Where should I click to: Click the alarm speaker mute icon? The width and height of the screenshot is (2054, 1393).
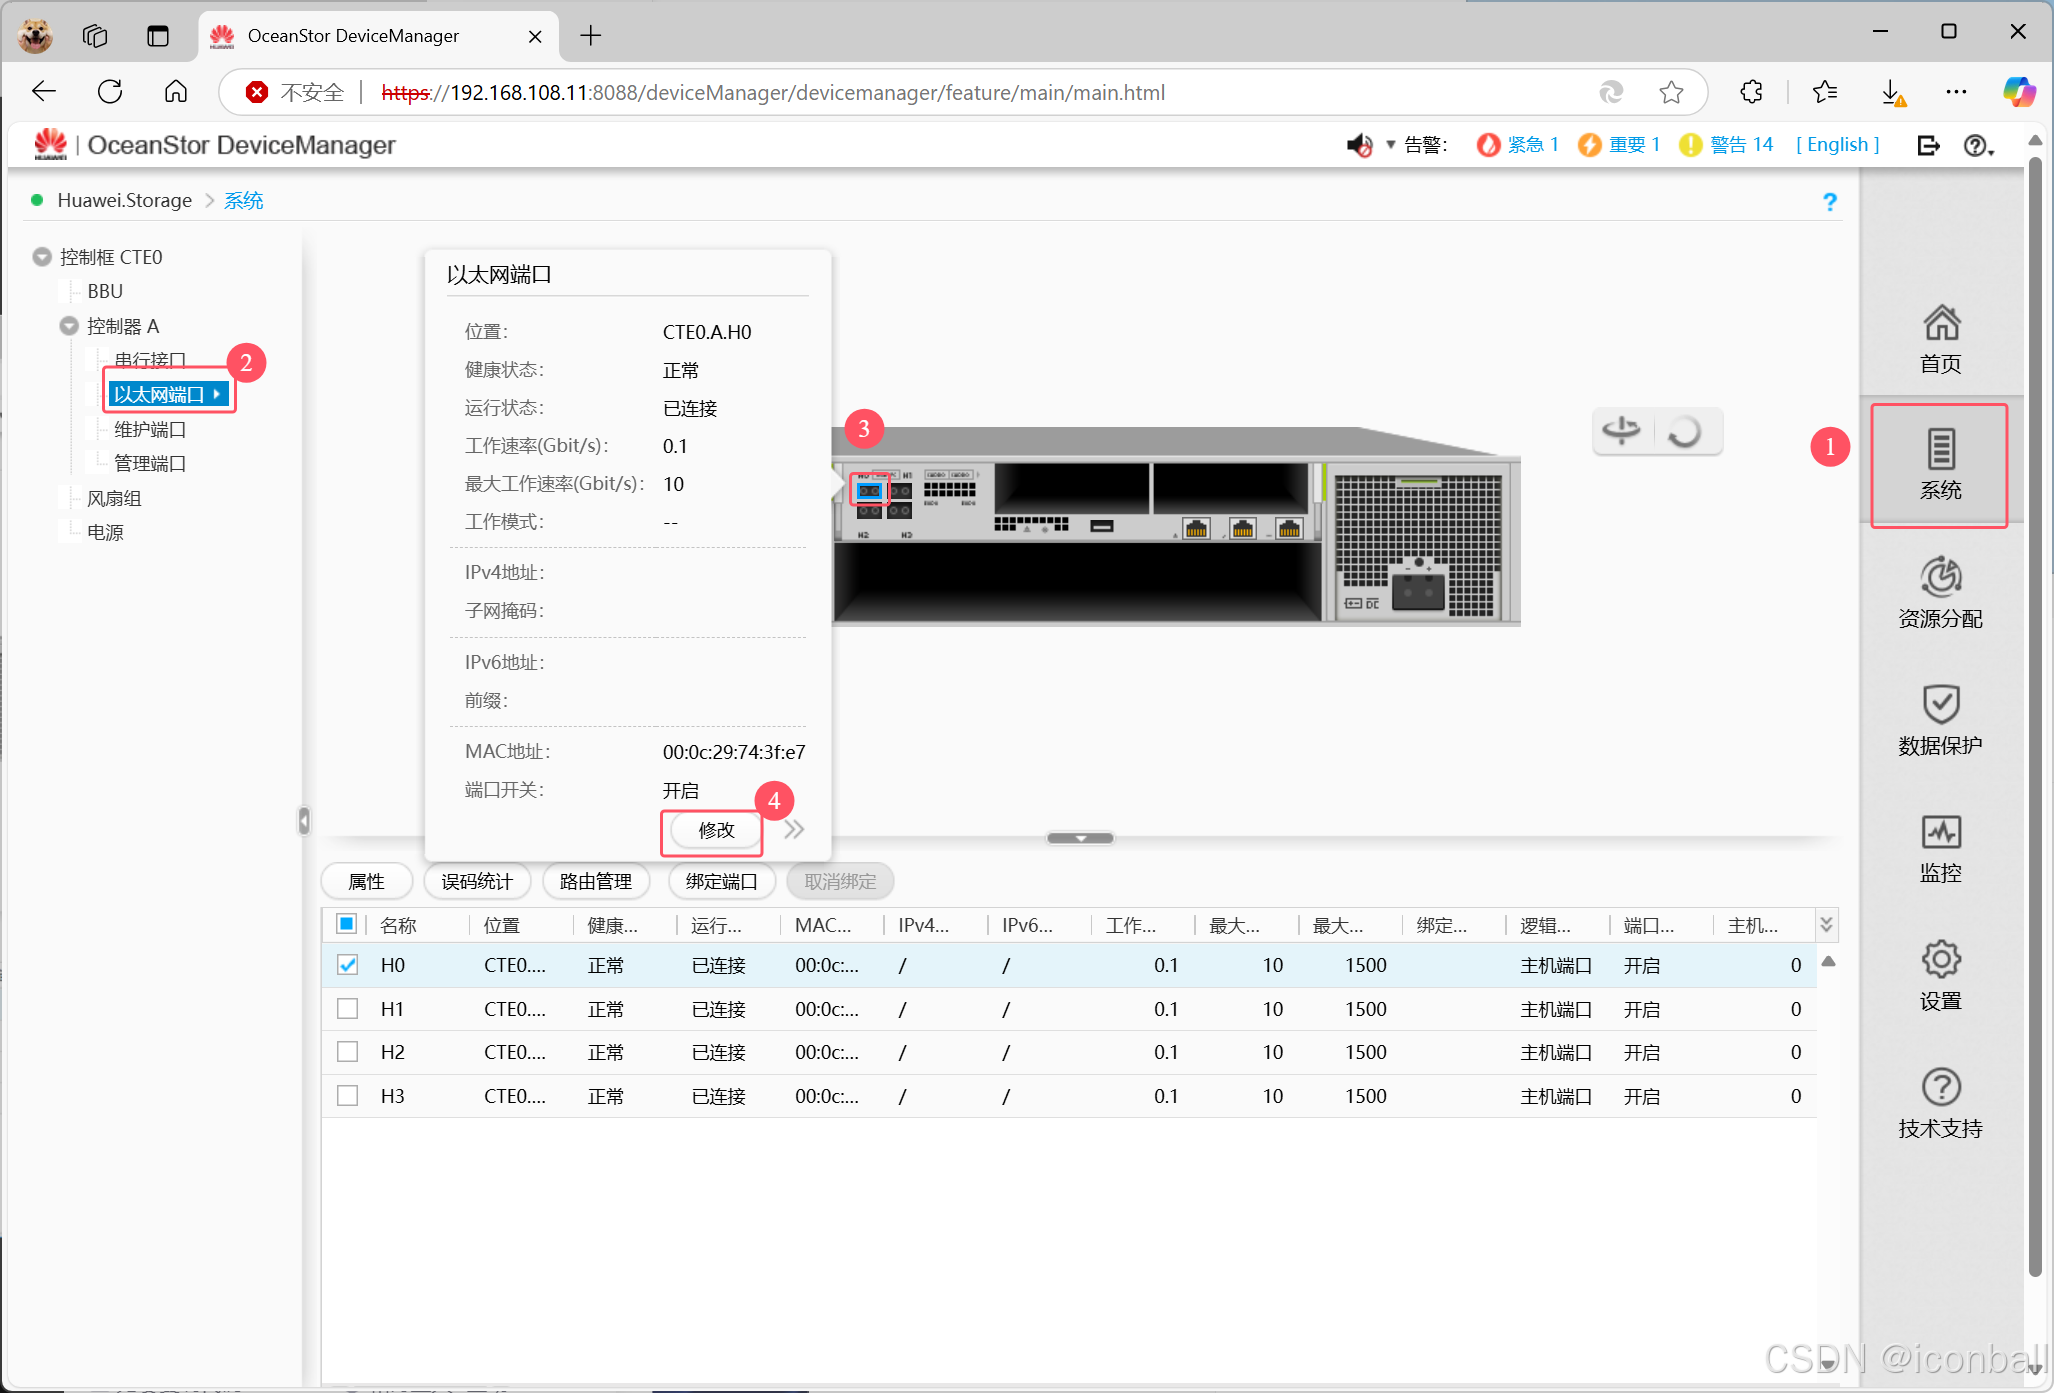pyautogui.click(x=1358, y=146)
